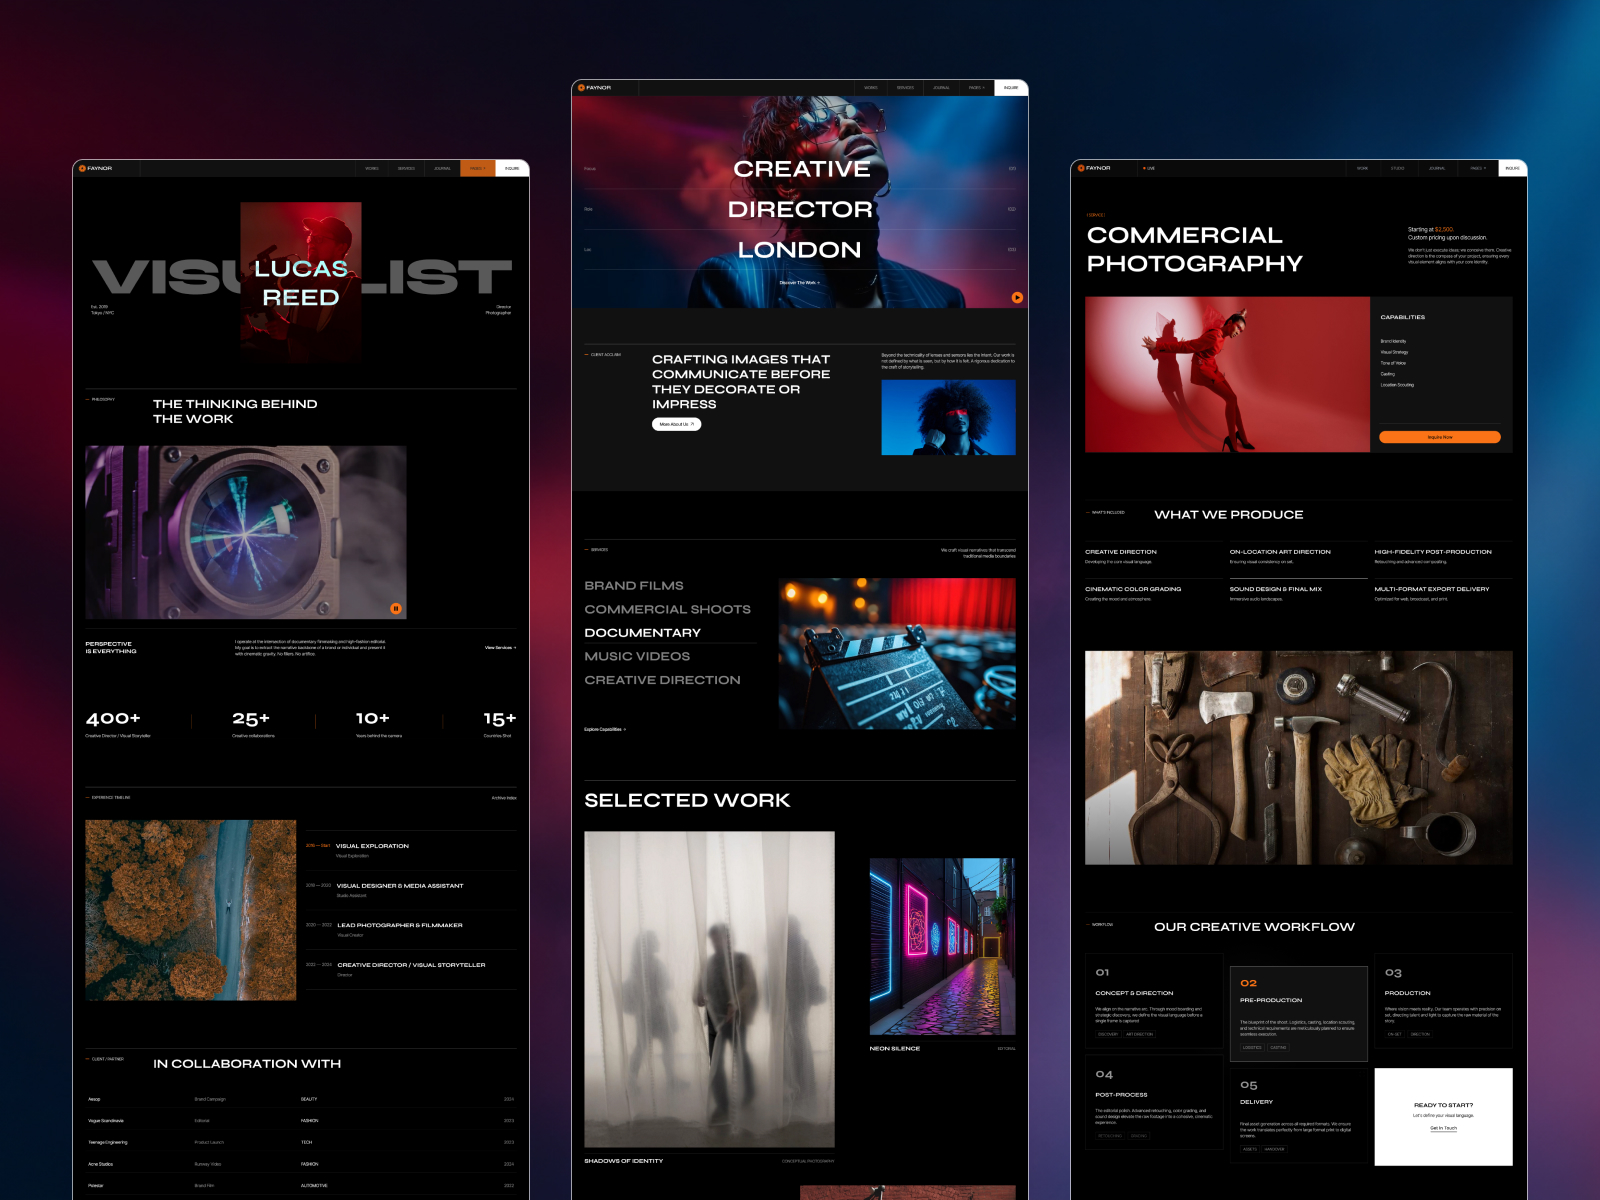The width and height of the screenshot is (1600, 1200).
Task: Select Brand Films in the services list
Action: [634, 586]
